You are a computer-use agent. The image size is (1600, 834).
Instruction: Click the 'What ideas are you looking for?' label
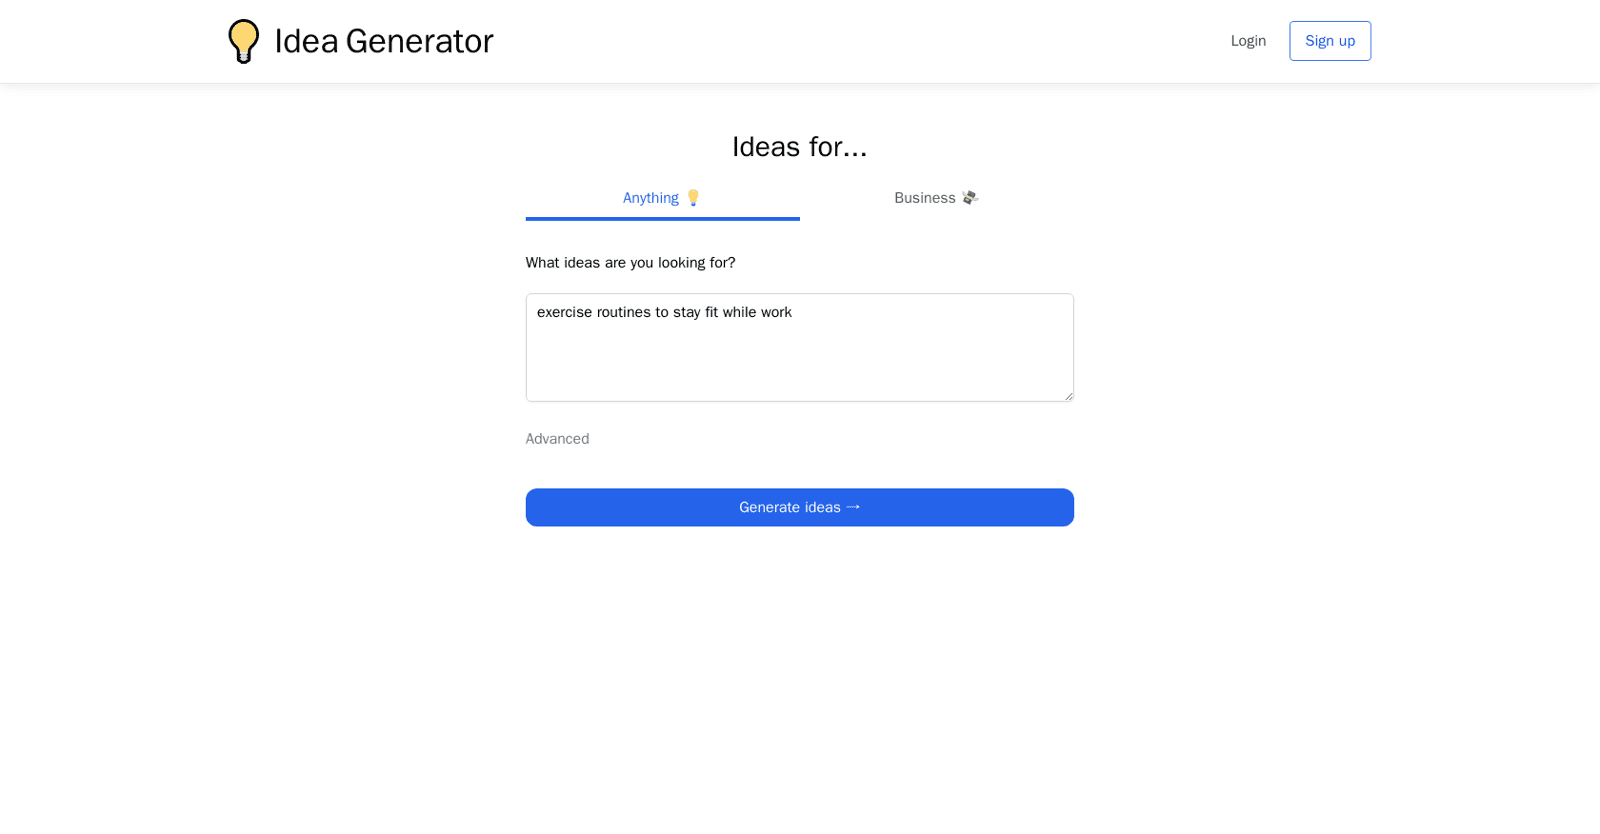(630, 262)
